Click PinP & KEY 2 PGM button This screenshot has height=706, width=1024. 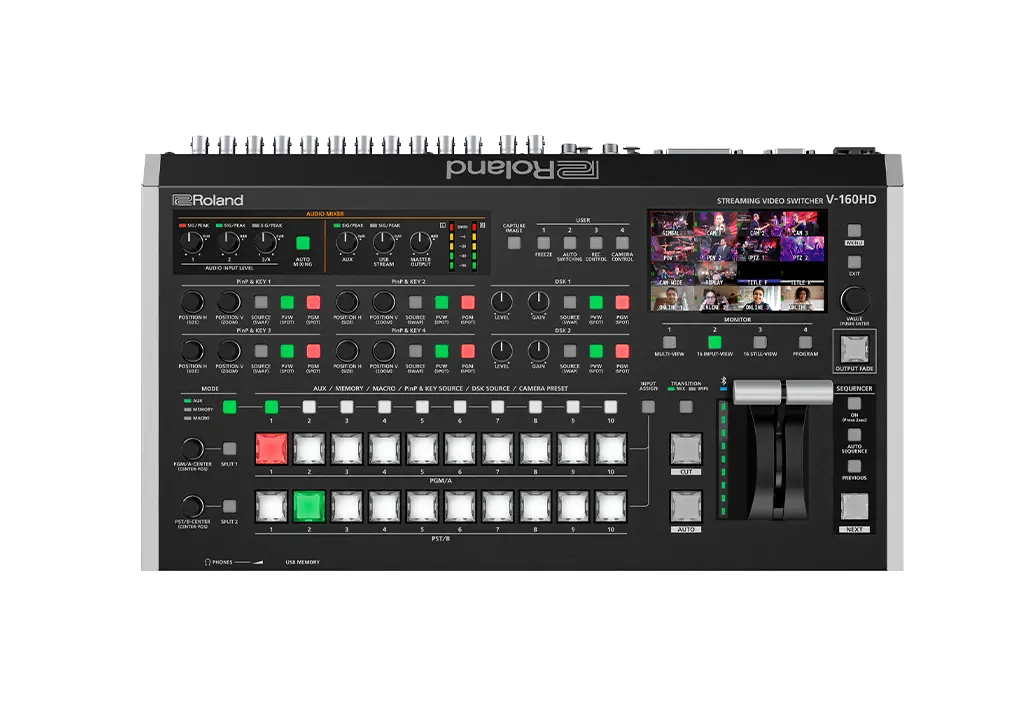pyautogui.click(x=468, y=302)
